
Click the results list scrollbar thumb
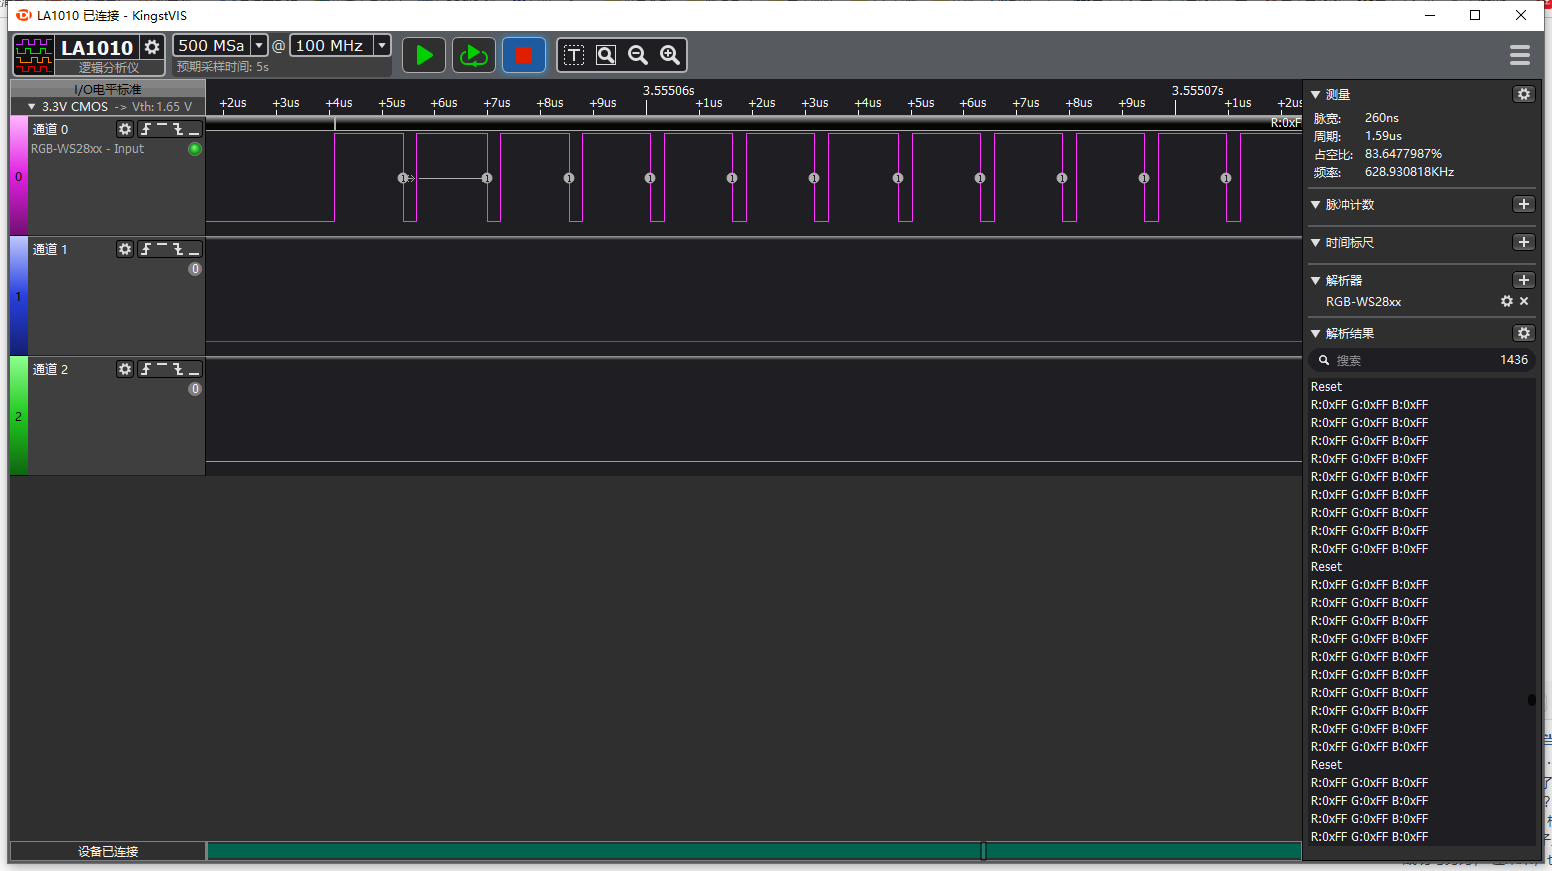pyautogui.click(x=1531, y=700)
